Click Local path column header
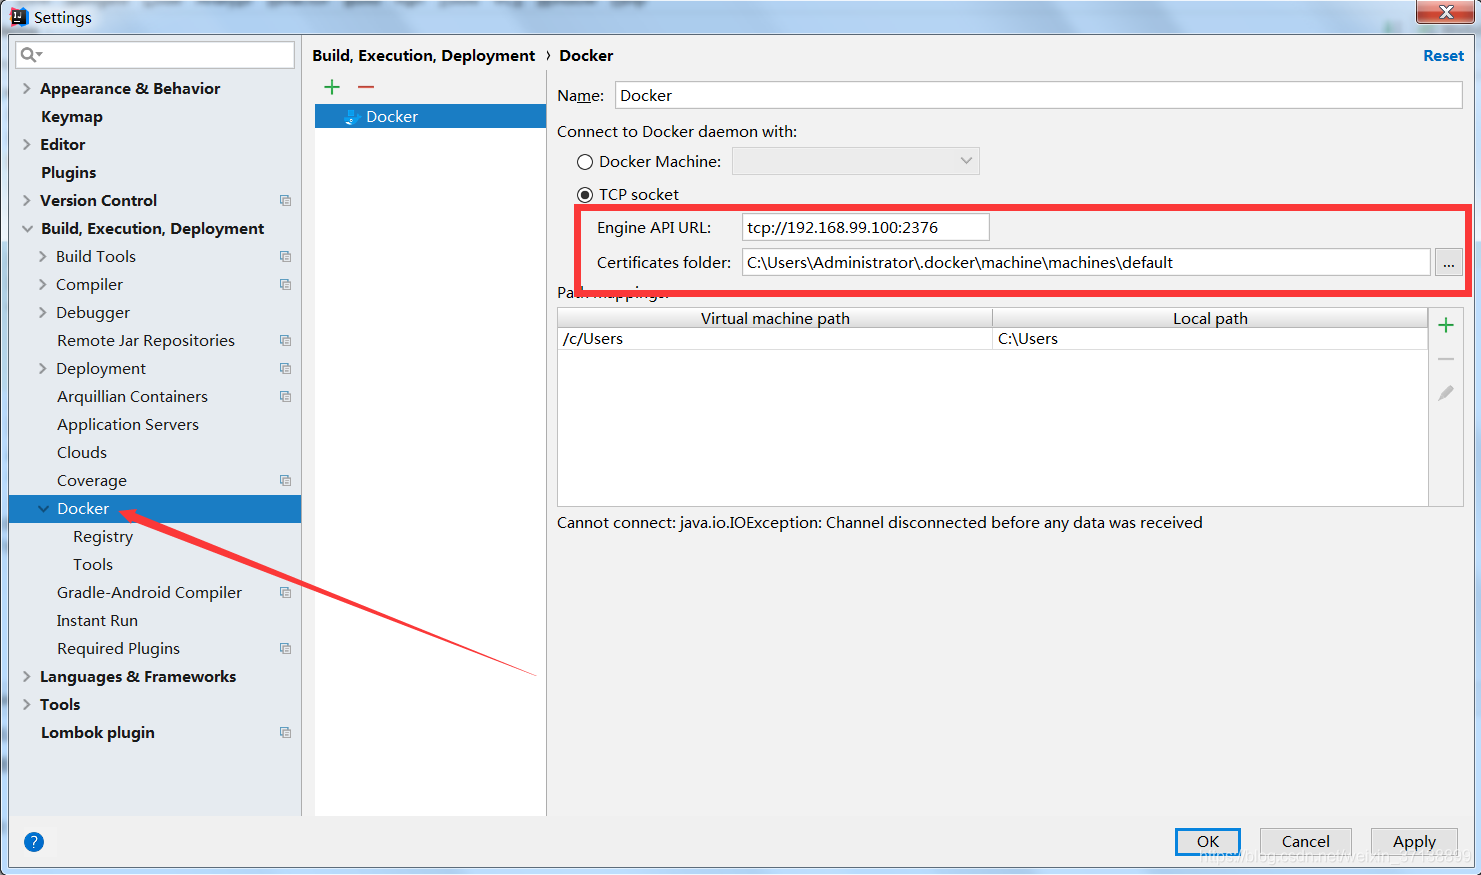This screenshot has height=875, width=1481. coord(1210,318)
